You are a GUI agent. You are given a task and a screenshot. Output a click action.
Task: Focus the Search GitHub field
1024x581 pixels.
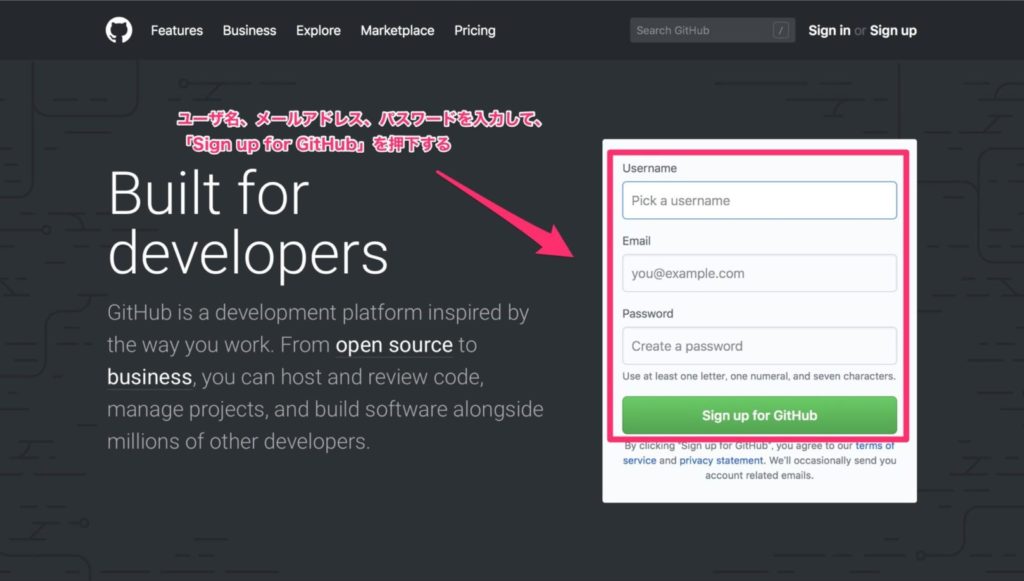click(712, 30)
